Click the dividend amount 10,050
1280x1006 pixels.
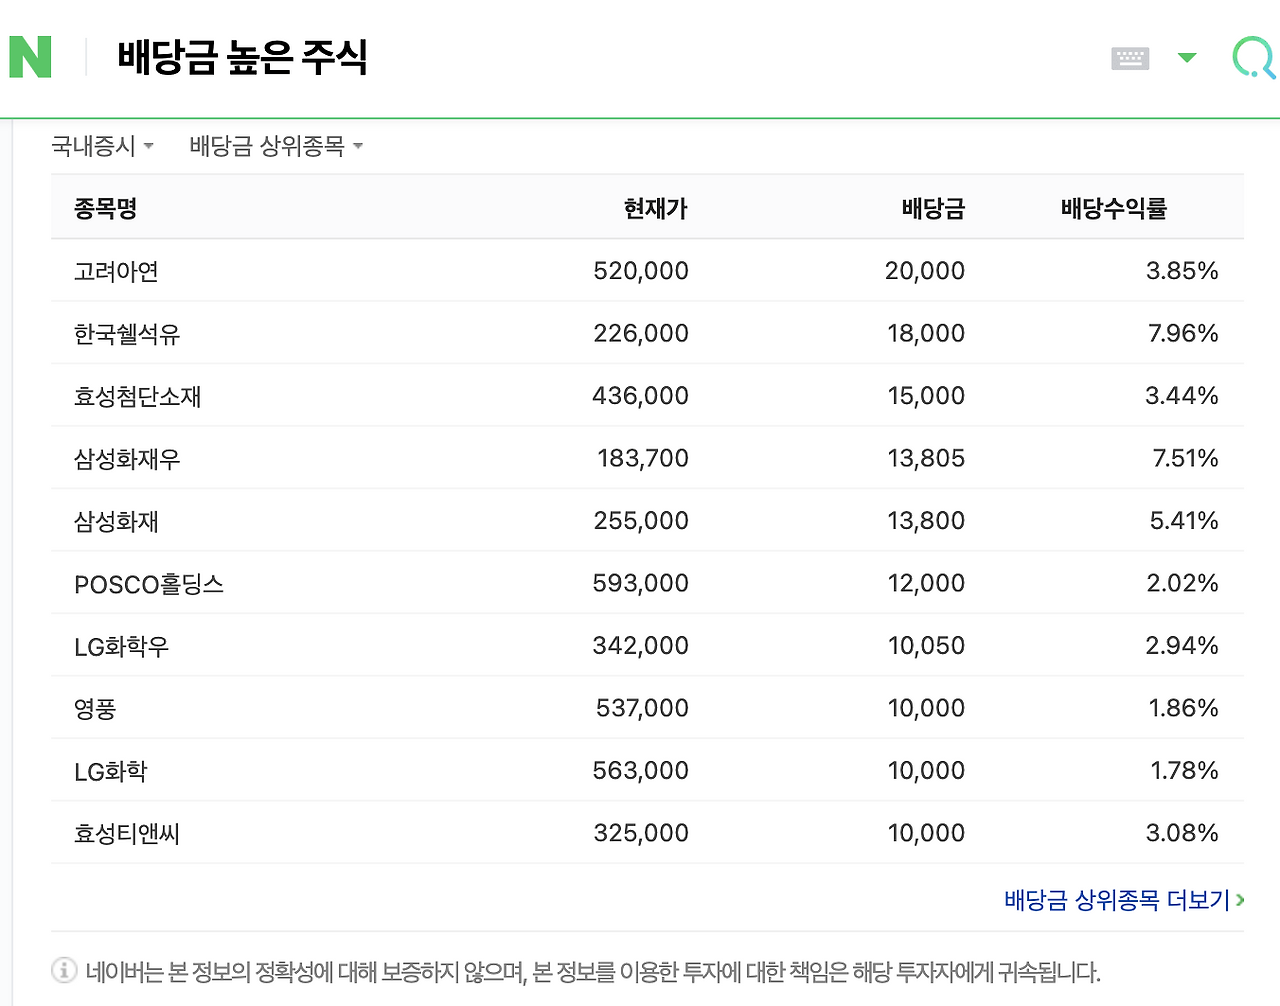point(926,646)
